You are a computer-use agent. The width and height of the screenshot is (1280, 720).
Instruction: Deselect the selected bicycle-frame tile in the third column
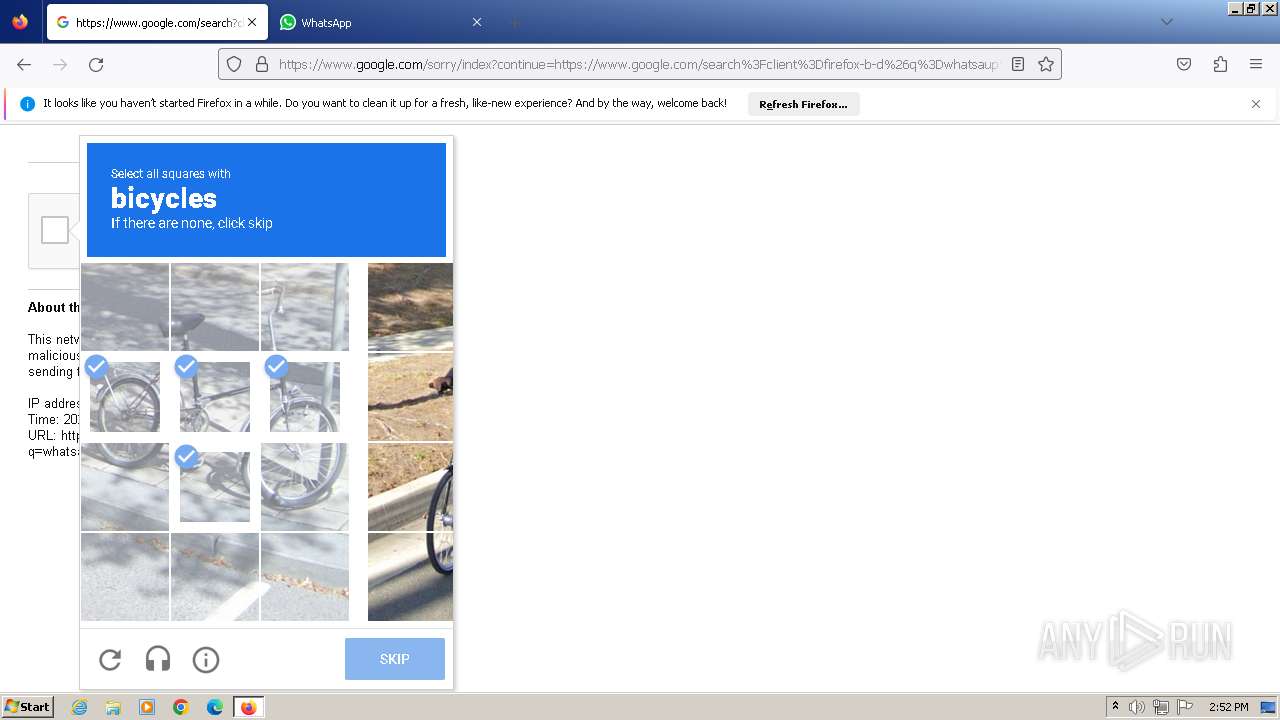coord(305,397)
